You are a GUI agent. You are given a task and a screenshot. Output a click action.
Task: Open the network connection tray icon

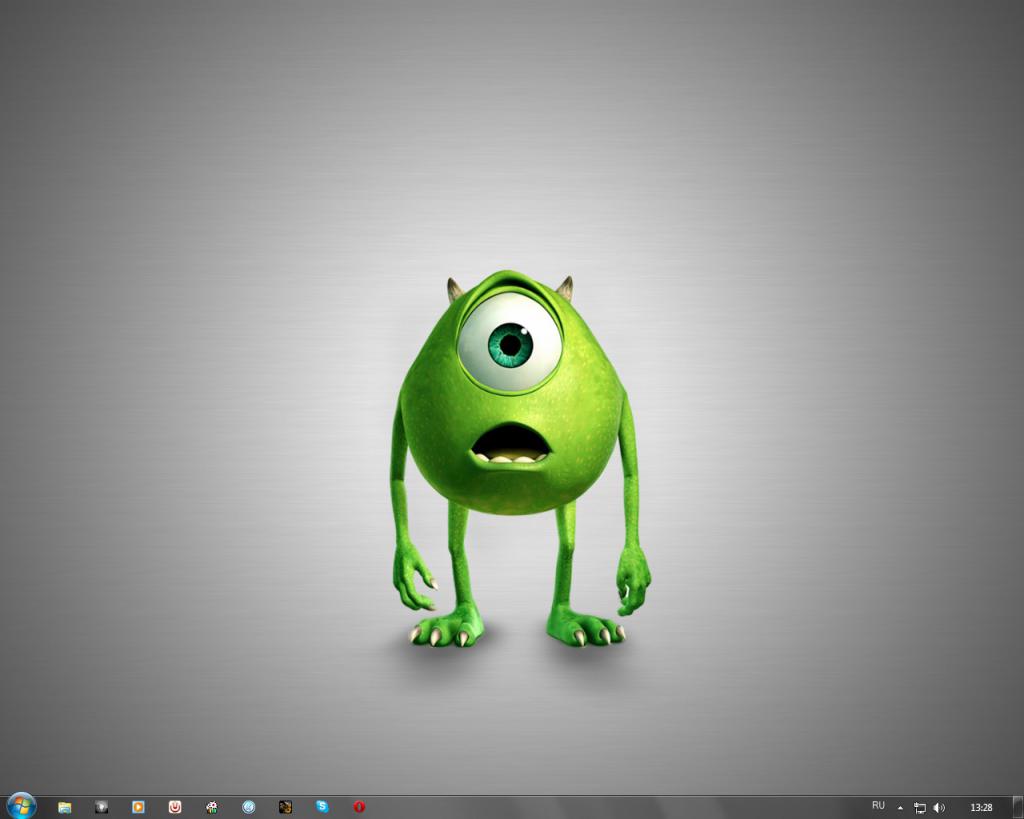click(x=920, y=808)
